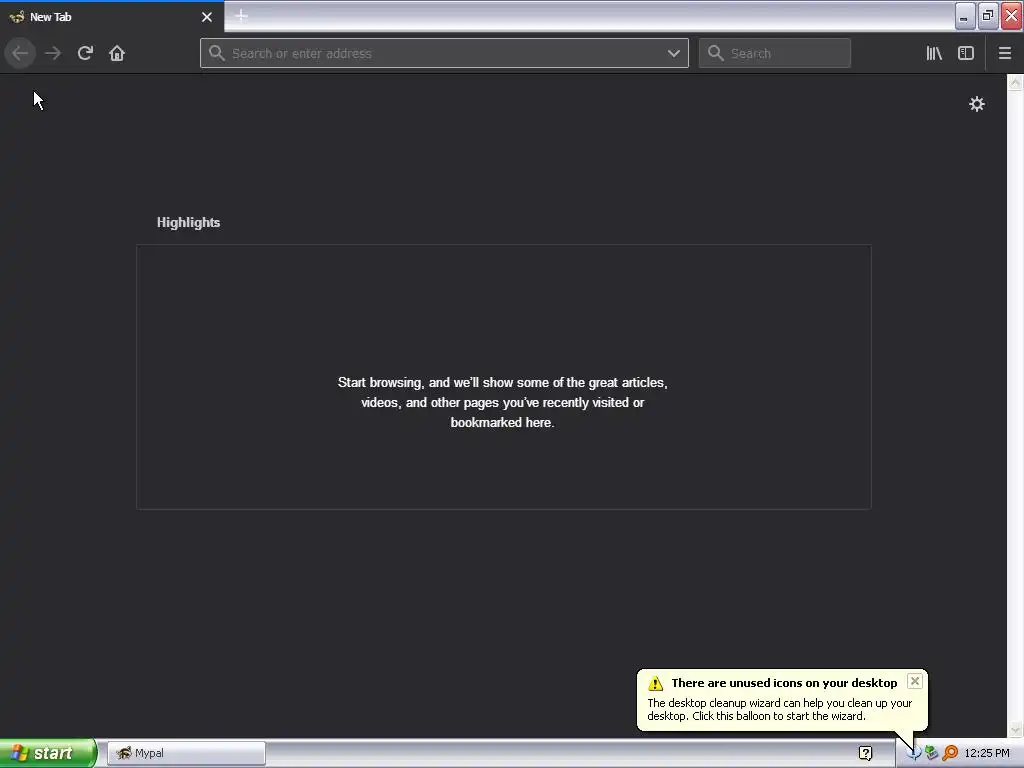Go forward one page
1024x768 pixels.
53,53
